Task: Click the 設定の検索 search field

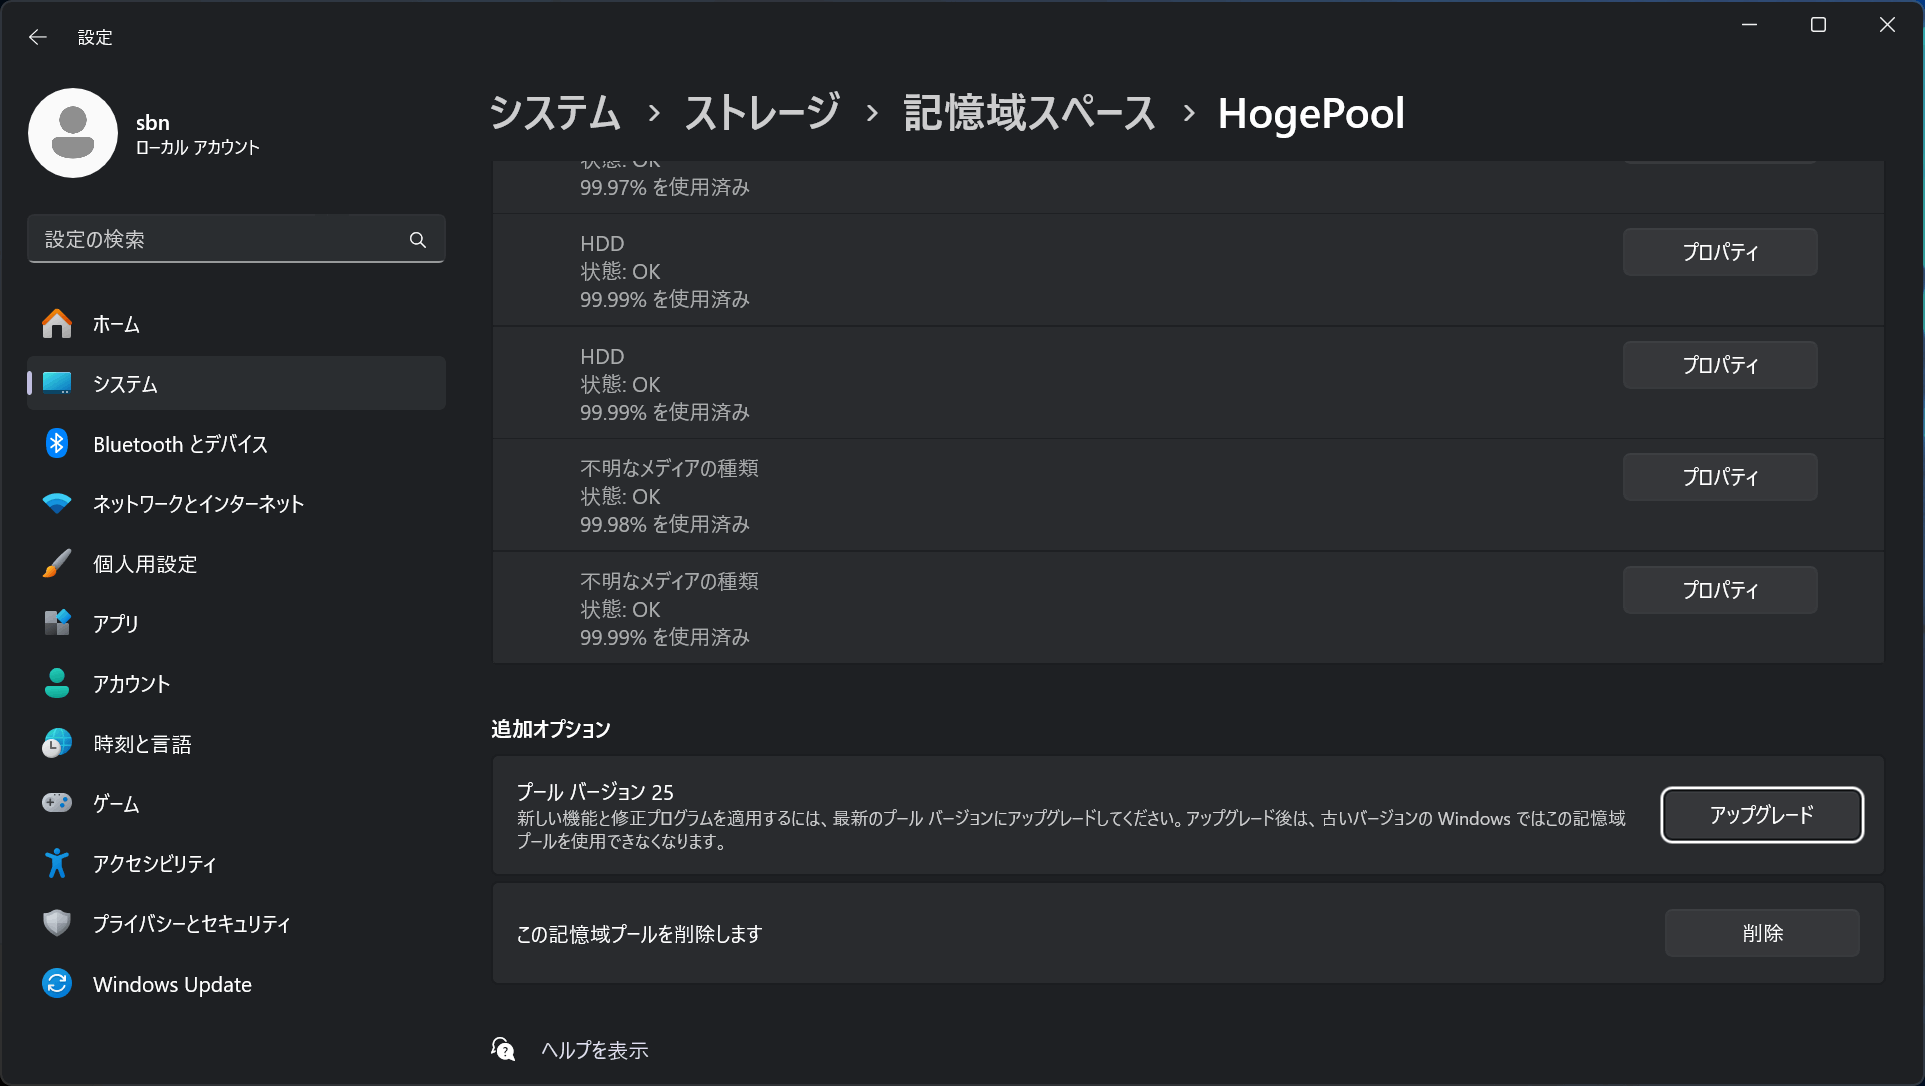Action: (x=236, y=238)
